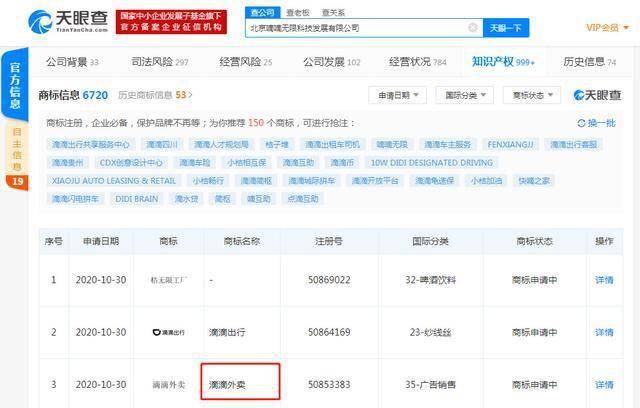
Task: Switch to the 知识产权 tab
Action: [503, 62]
